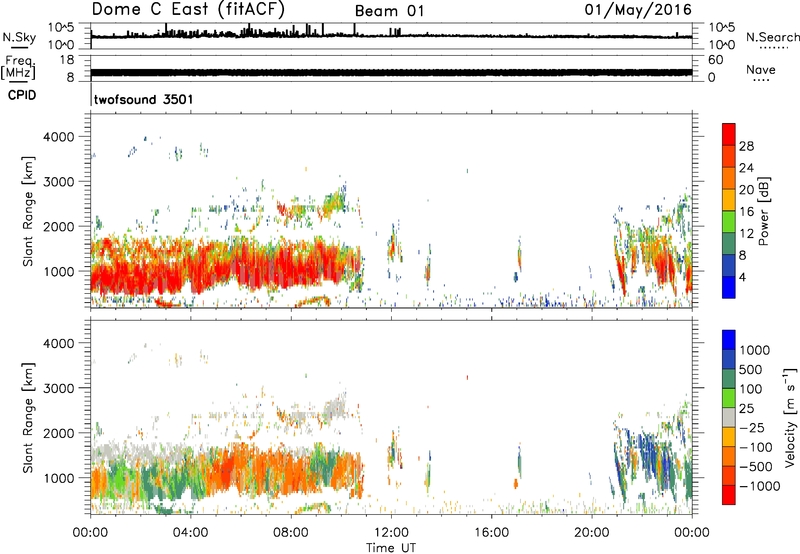Click the 'Nave' legend label
This screenshot has height=554, width=800.
pos(761,69)
